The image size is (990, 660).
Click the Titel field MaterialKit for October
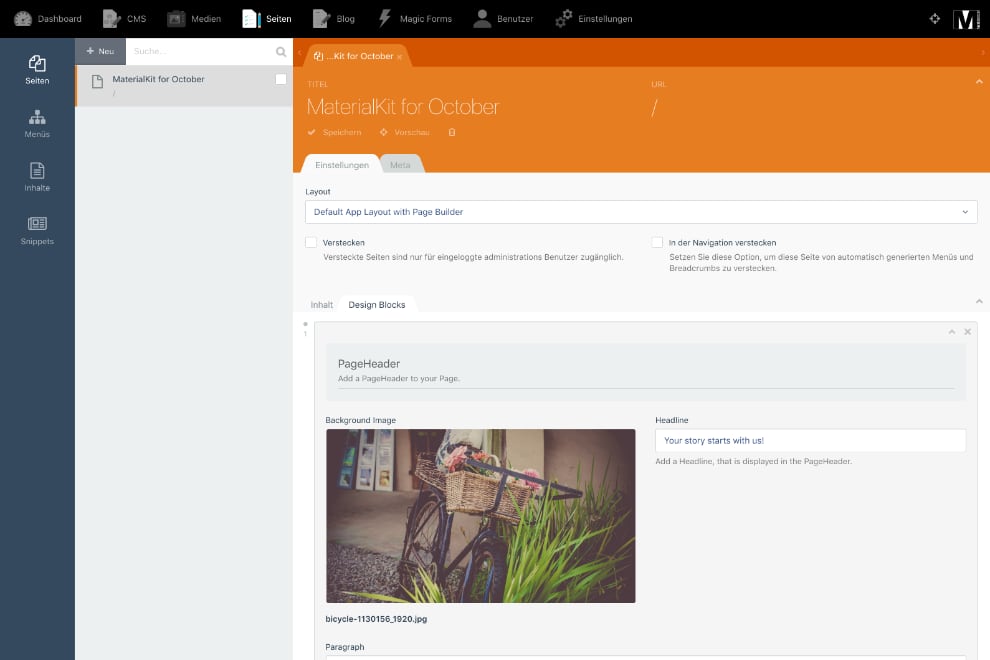pyautogui.click(x=403, y=107)
